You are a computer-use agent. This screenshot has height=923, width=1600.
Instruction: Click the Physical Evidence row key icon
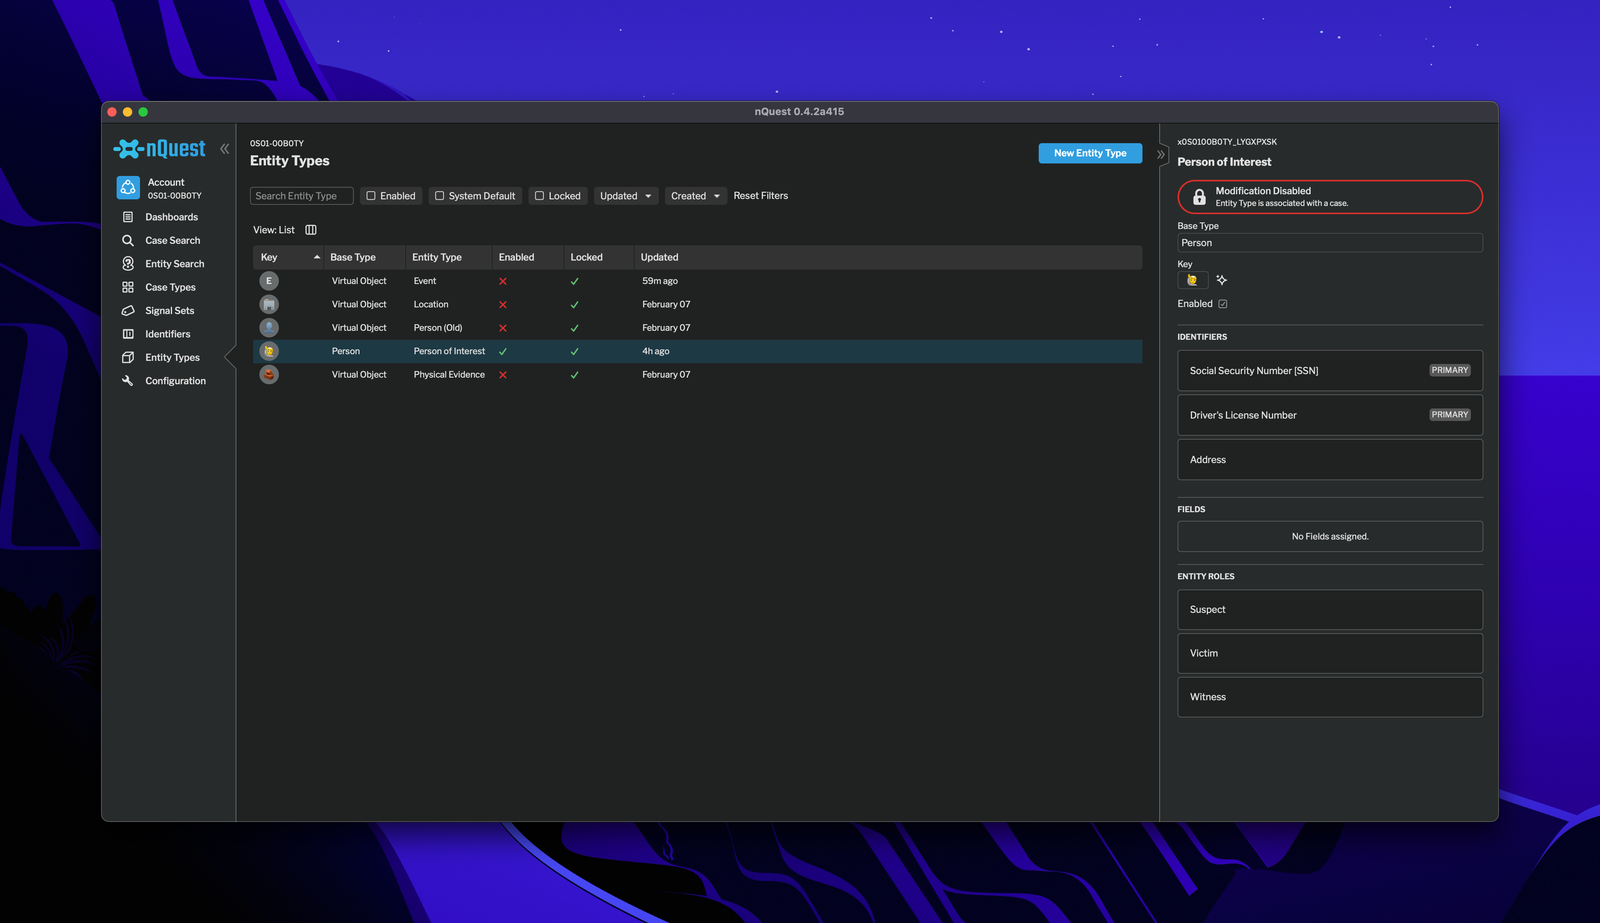269,375
